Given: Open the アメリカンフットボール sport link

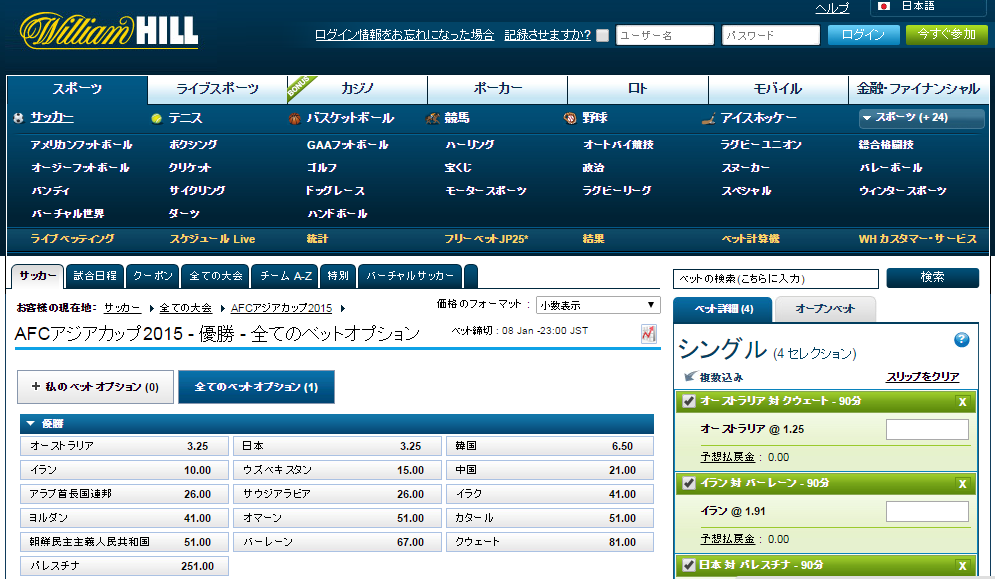Looking at the screenshot, I should tap(82, 145).
